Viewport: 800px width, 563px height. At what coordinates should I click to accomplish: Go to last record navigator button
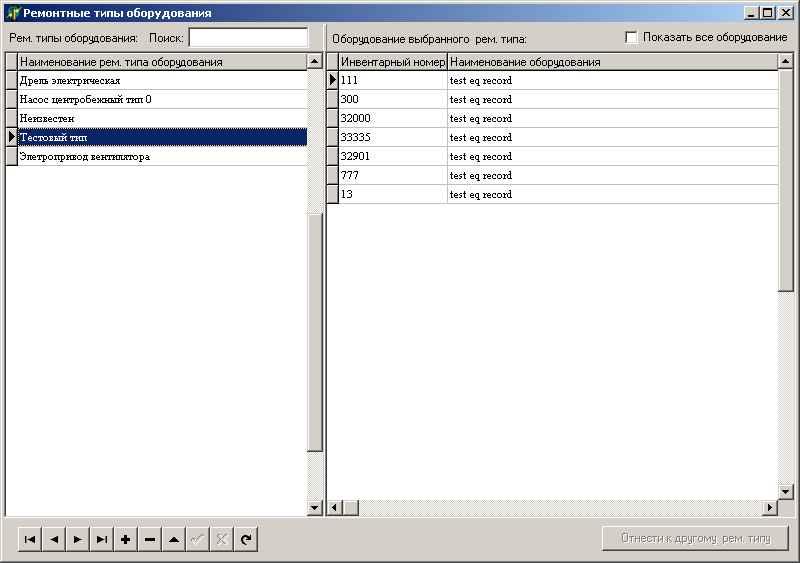click(102, 540)
